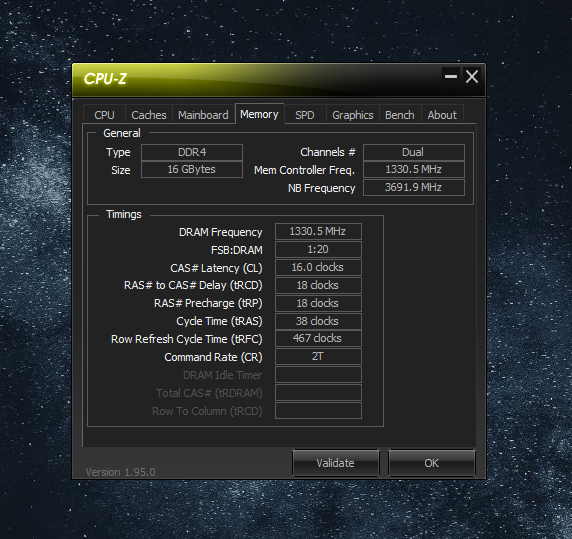The width and height of the screenshot is (572, 539).
Task: Select the tRFC 467 clocks value
Action: click(318, 338)
